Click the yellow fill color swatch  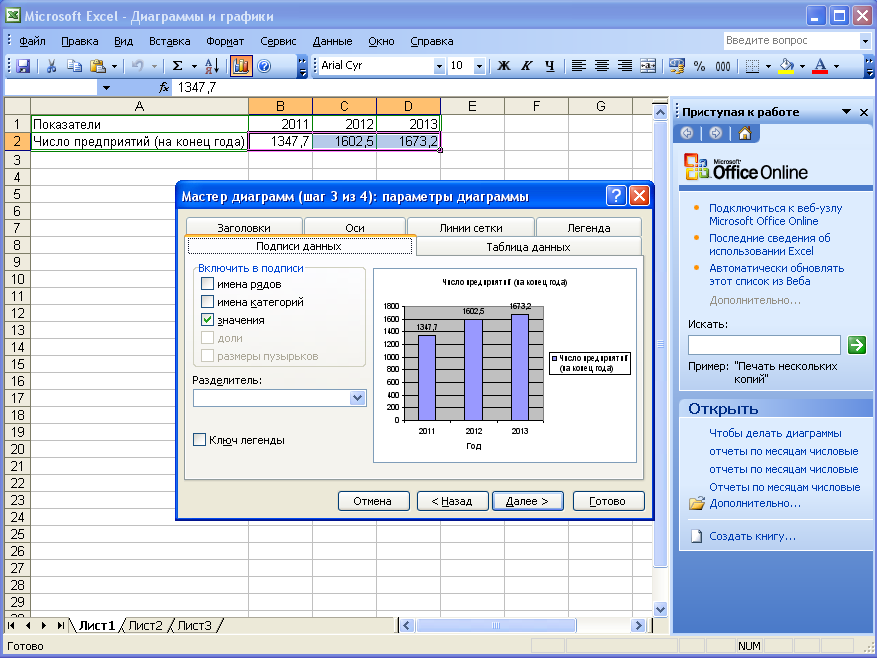click(x=786, y=66)
